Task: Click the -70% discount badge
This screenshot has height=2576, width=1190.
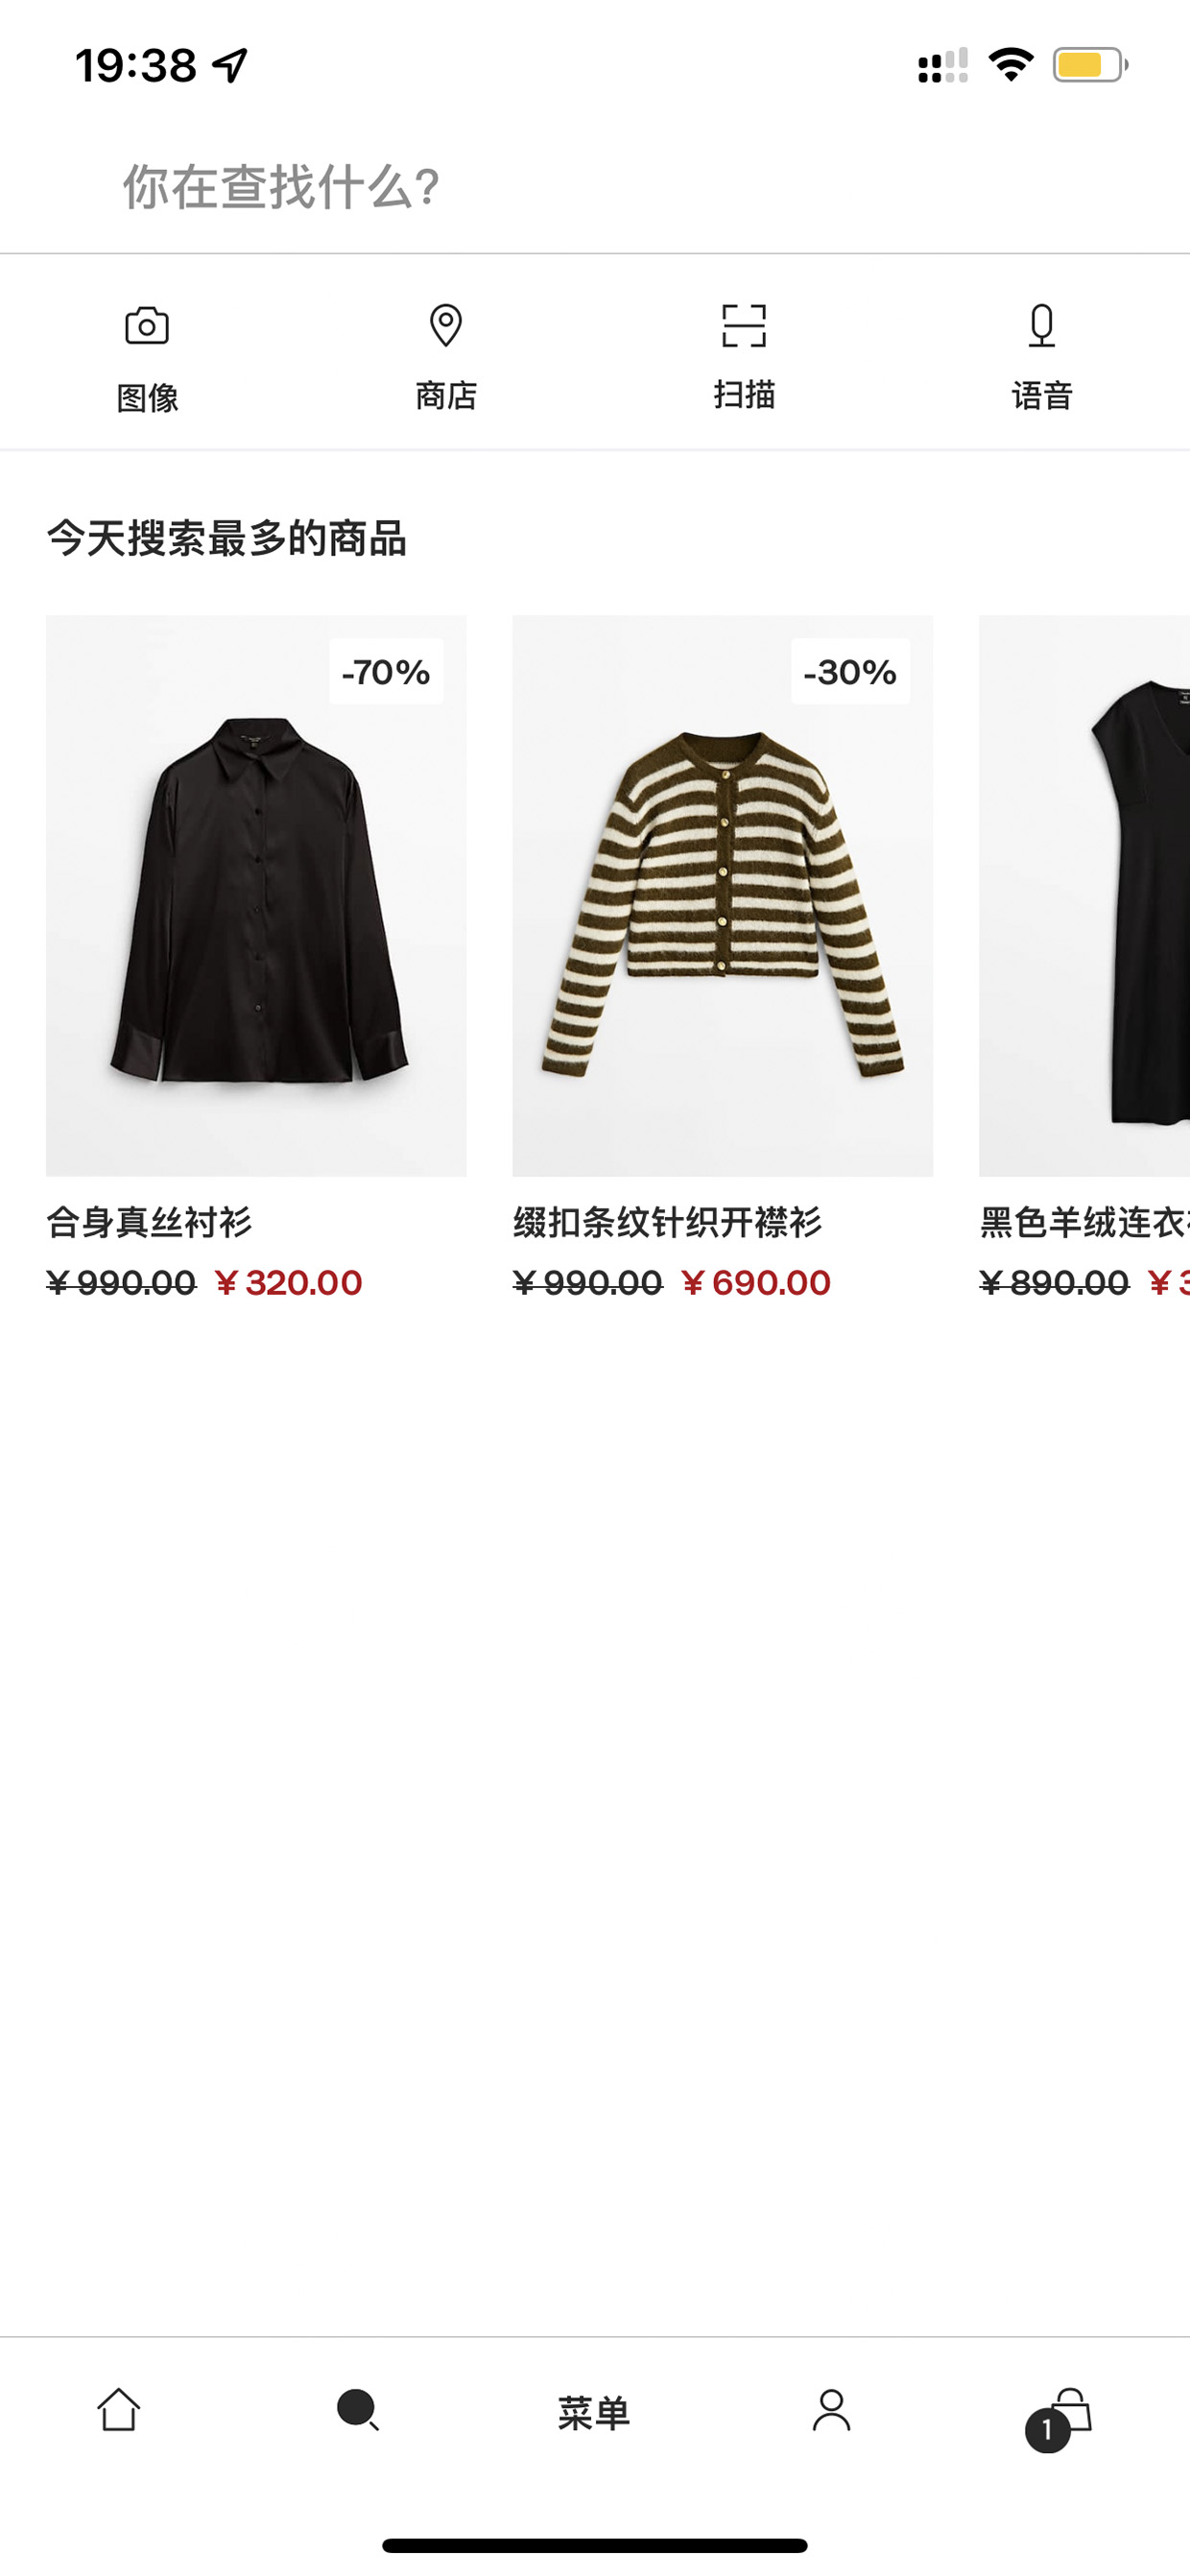Action: click(386, 671)
